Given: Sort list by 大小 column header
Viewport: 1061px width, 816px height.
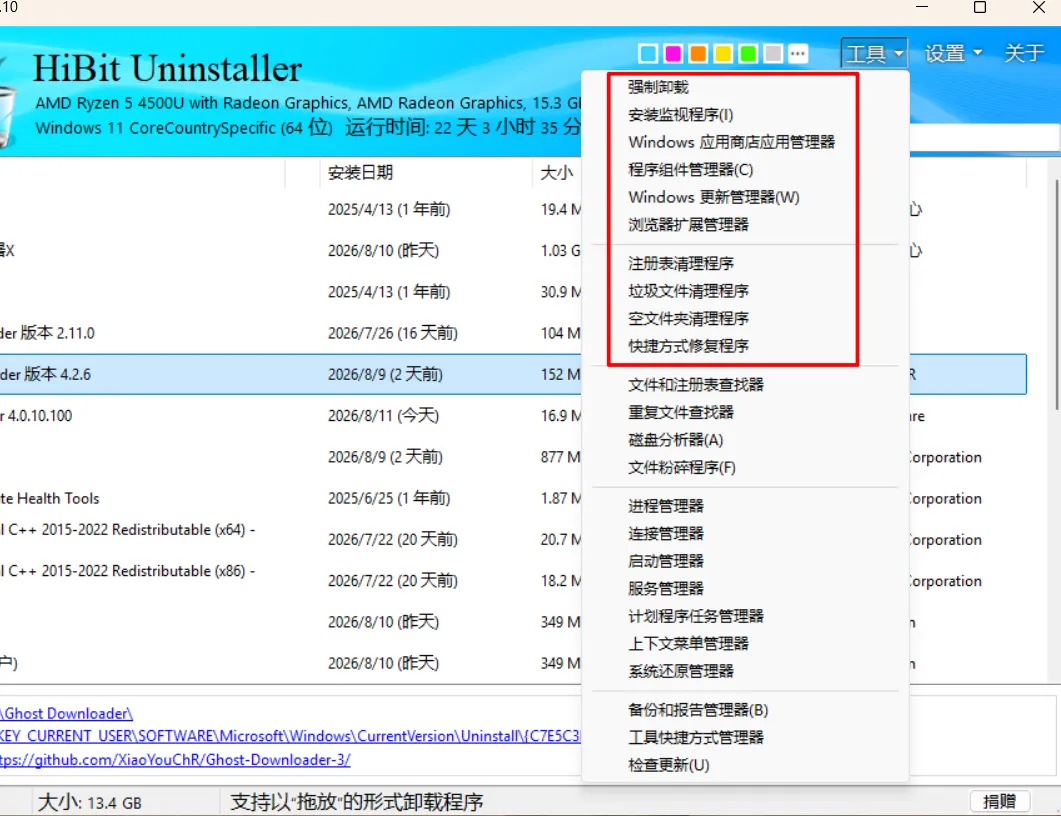Looking at the screenshot, I should pos(557,173).
